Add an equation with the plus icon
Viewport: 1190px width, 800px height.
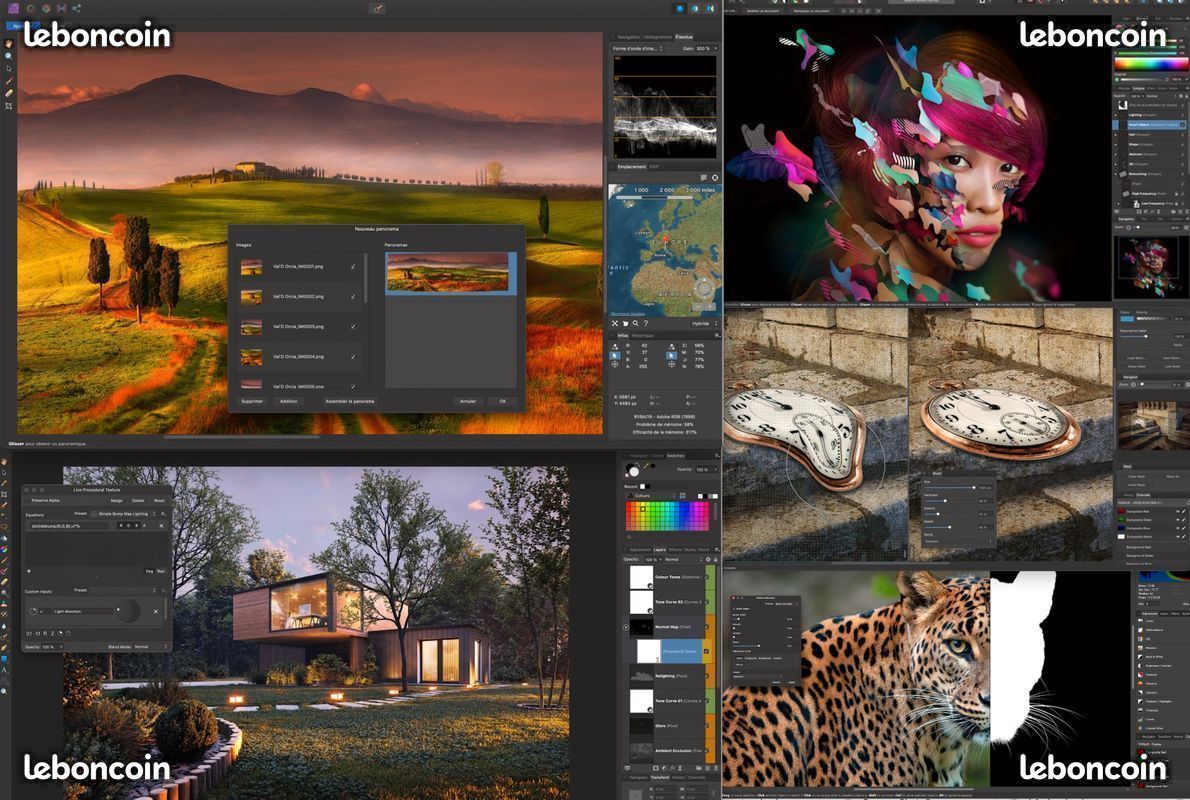coord(29,571)
